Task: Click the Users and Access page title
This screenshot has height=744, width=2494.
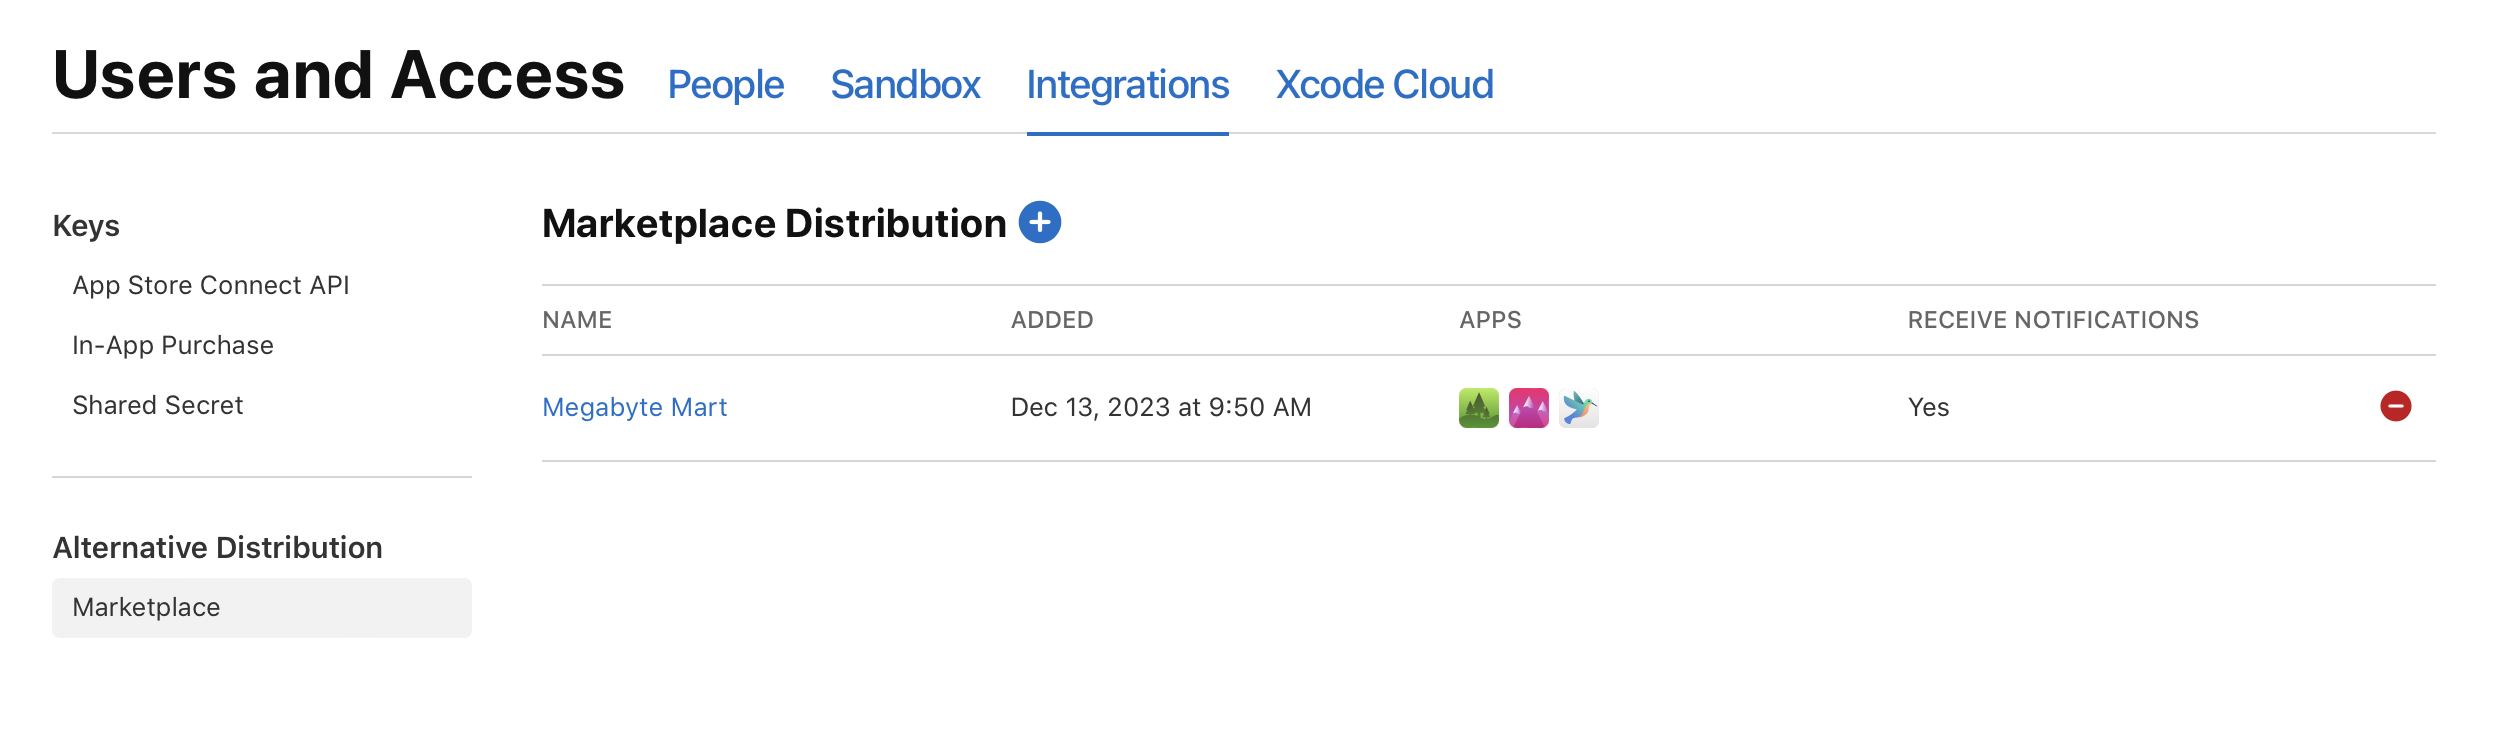Action: click(x=338, y=75)
